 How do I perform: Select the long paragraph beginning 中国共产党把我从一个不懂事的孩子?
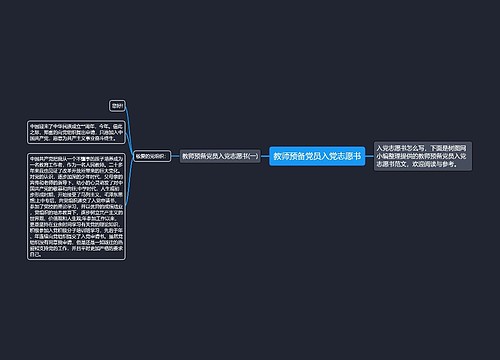tap(76, 206)
